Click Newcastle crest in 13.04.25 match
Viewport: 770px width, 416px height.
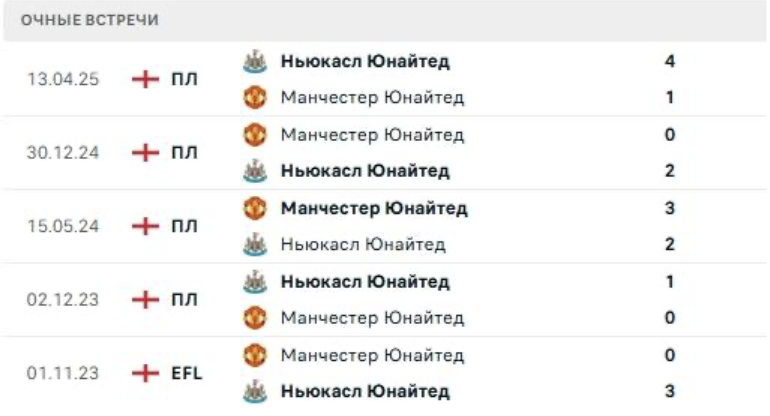coord(255,61)
